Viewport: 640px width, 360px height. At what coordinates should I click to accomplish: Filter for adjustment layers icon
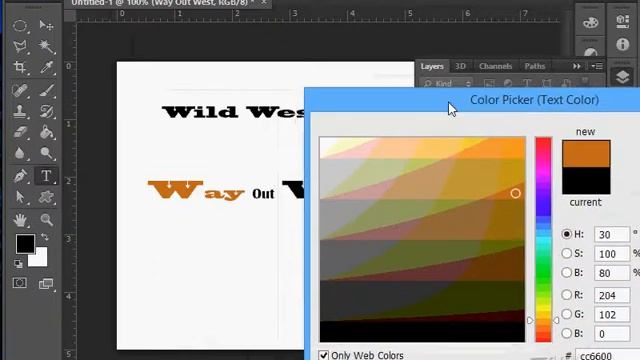[508, 84]
